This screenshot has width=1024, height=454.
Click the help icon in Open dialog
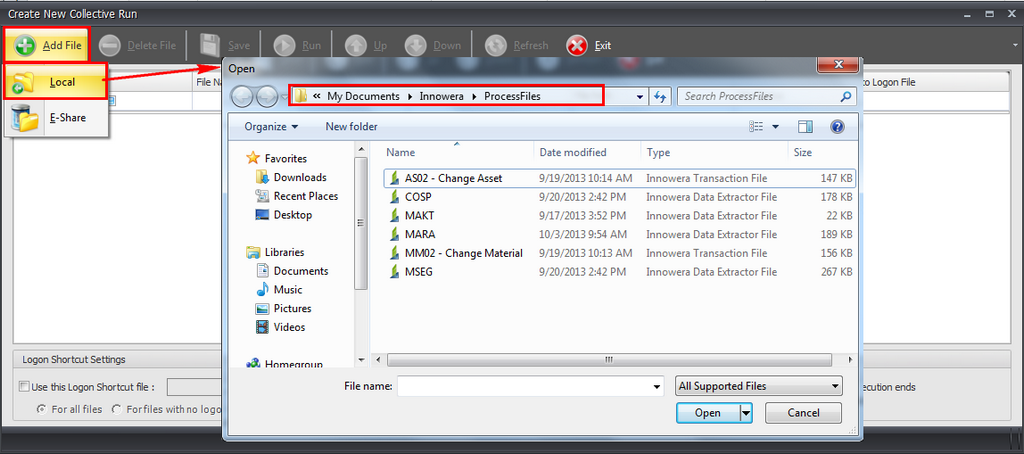[837, 127]
